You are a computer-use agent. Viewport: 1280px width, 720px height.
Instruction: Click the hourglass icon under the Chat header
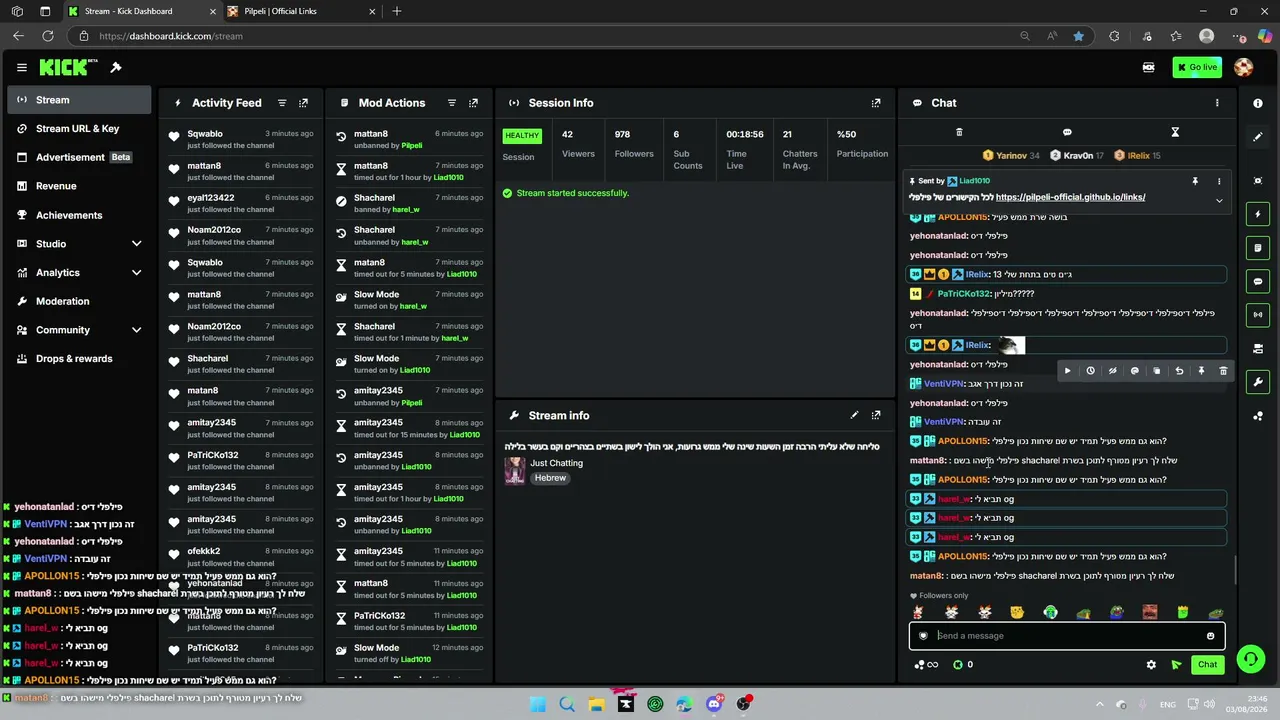click(x=1175, y=132)
